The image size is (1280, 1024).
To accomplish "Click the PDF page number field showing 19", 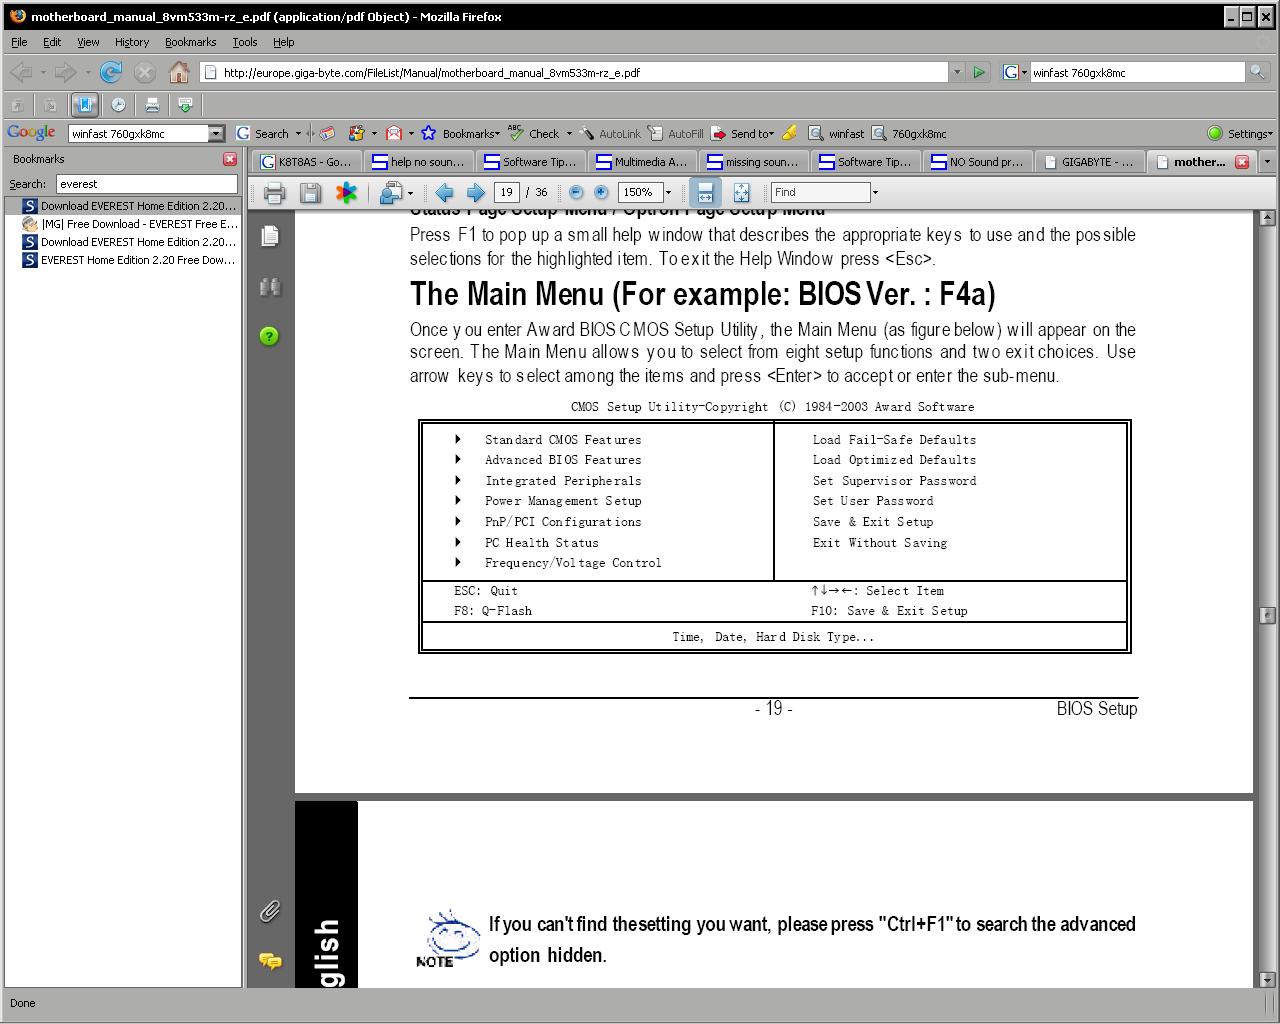I will point(506,192).
